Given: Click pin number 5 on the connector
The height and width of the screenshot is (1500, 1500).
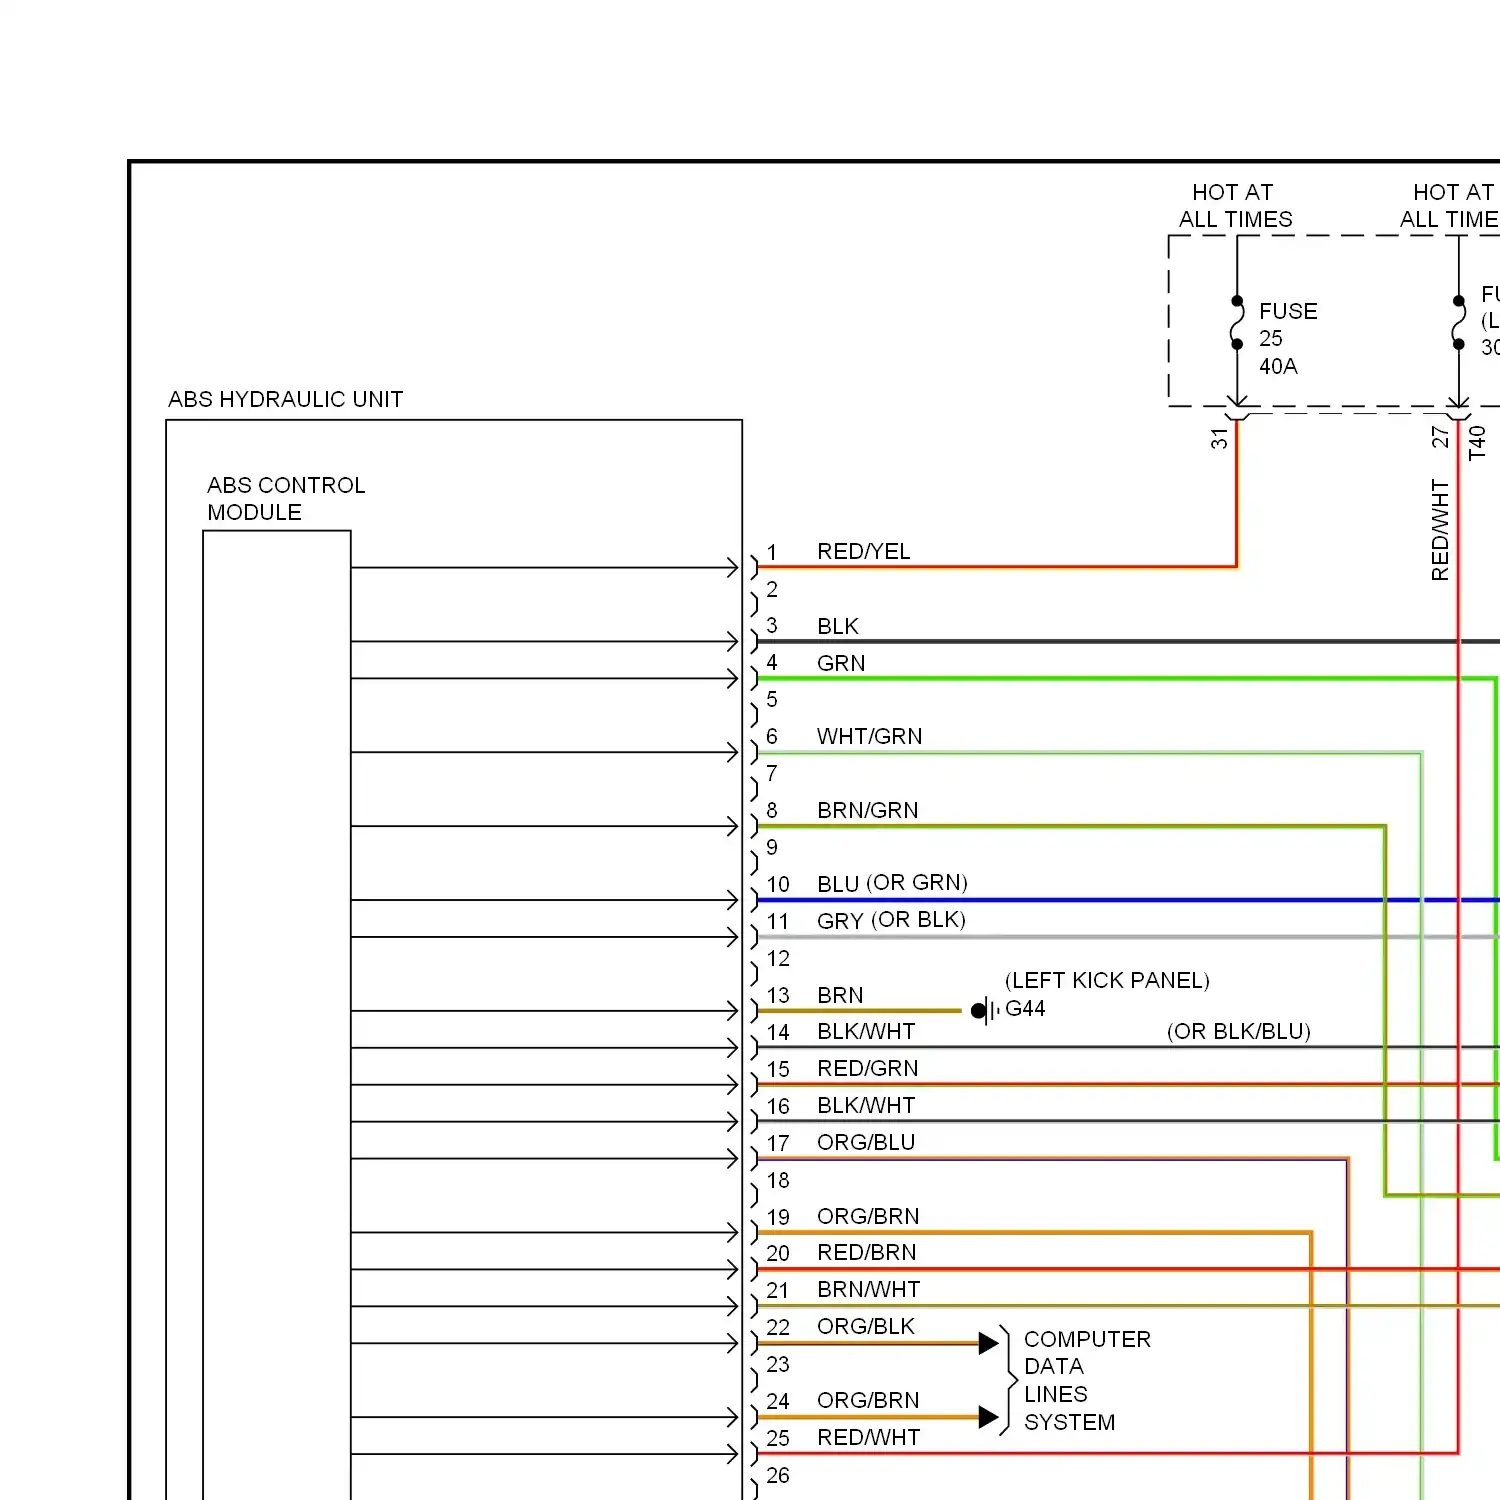Looking at the screenshot, I should point(772,700).
